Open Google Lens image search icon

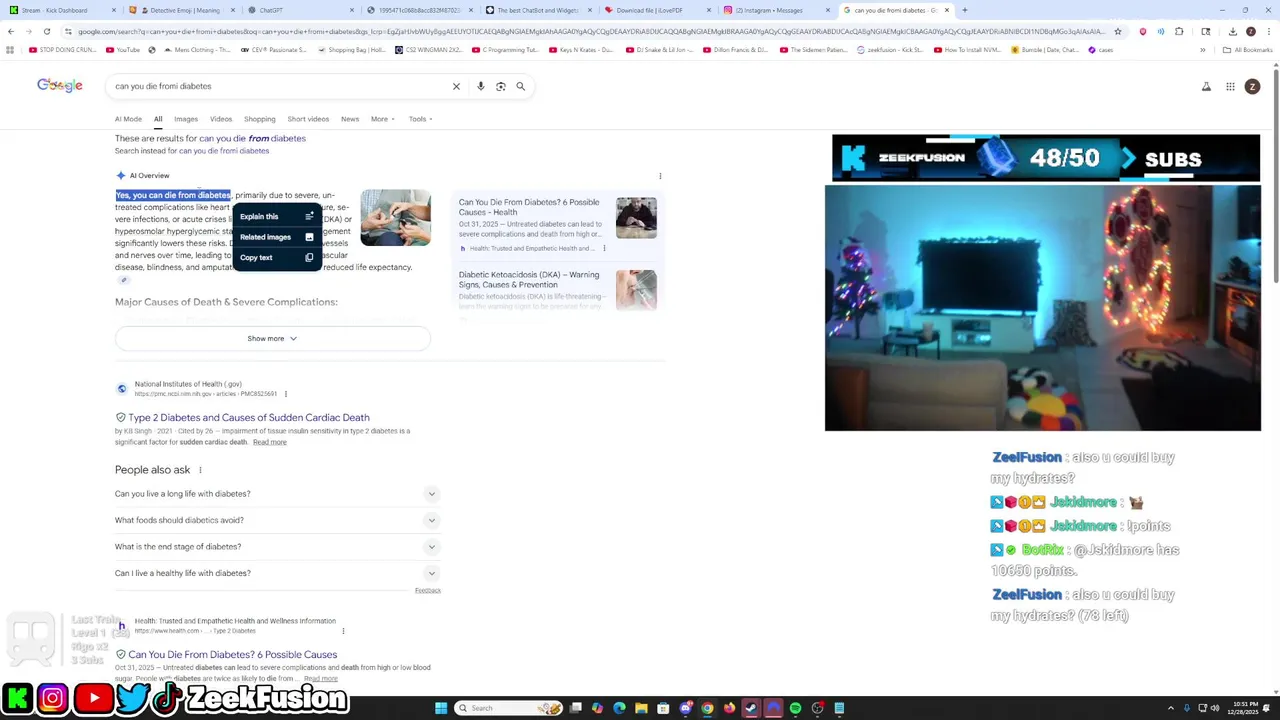pyautogui.click(x=501, y=86)
